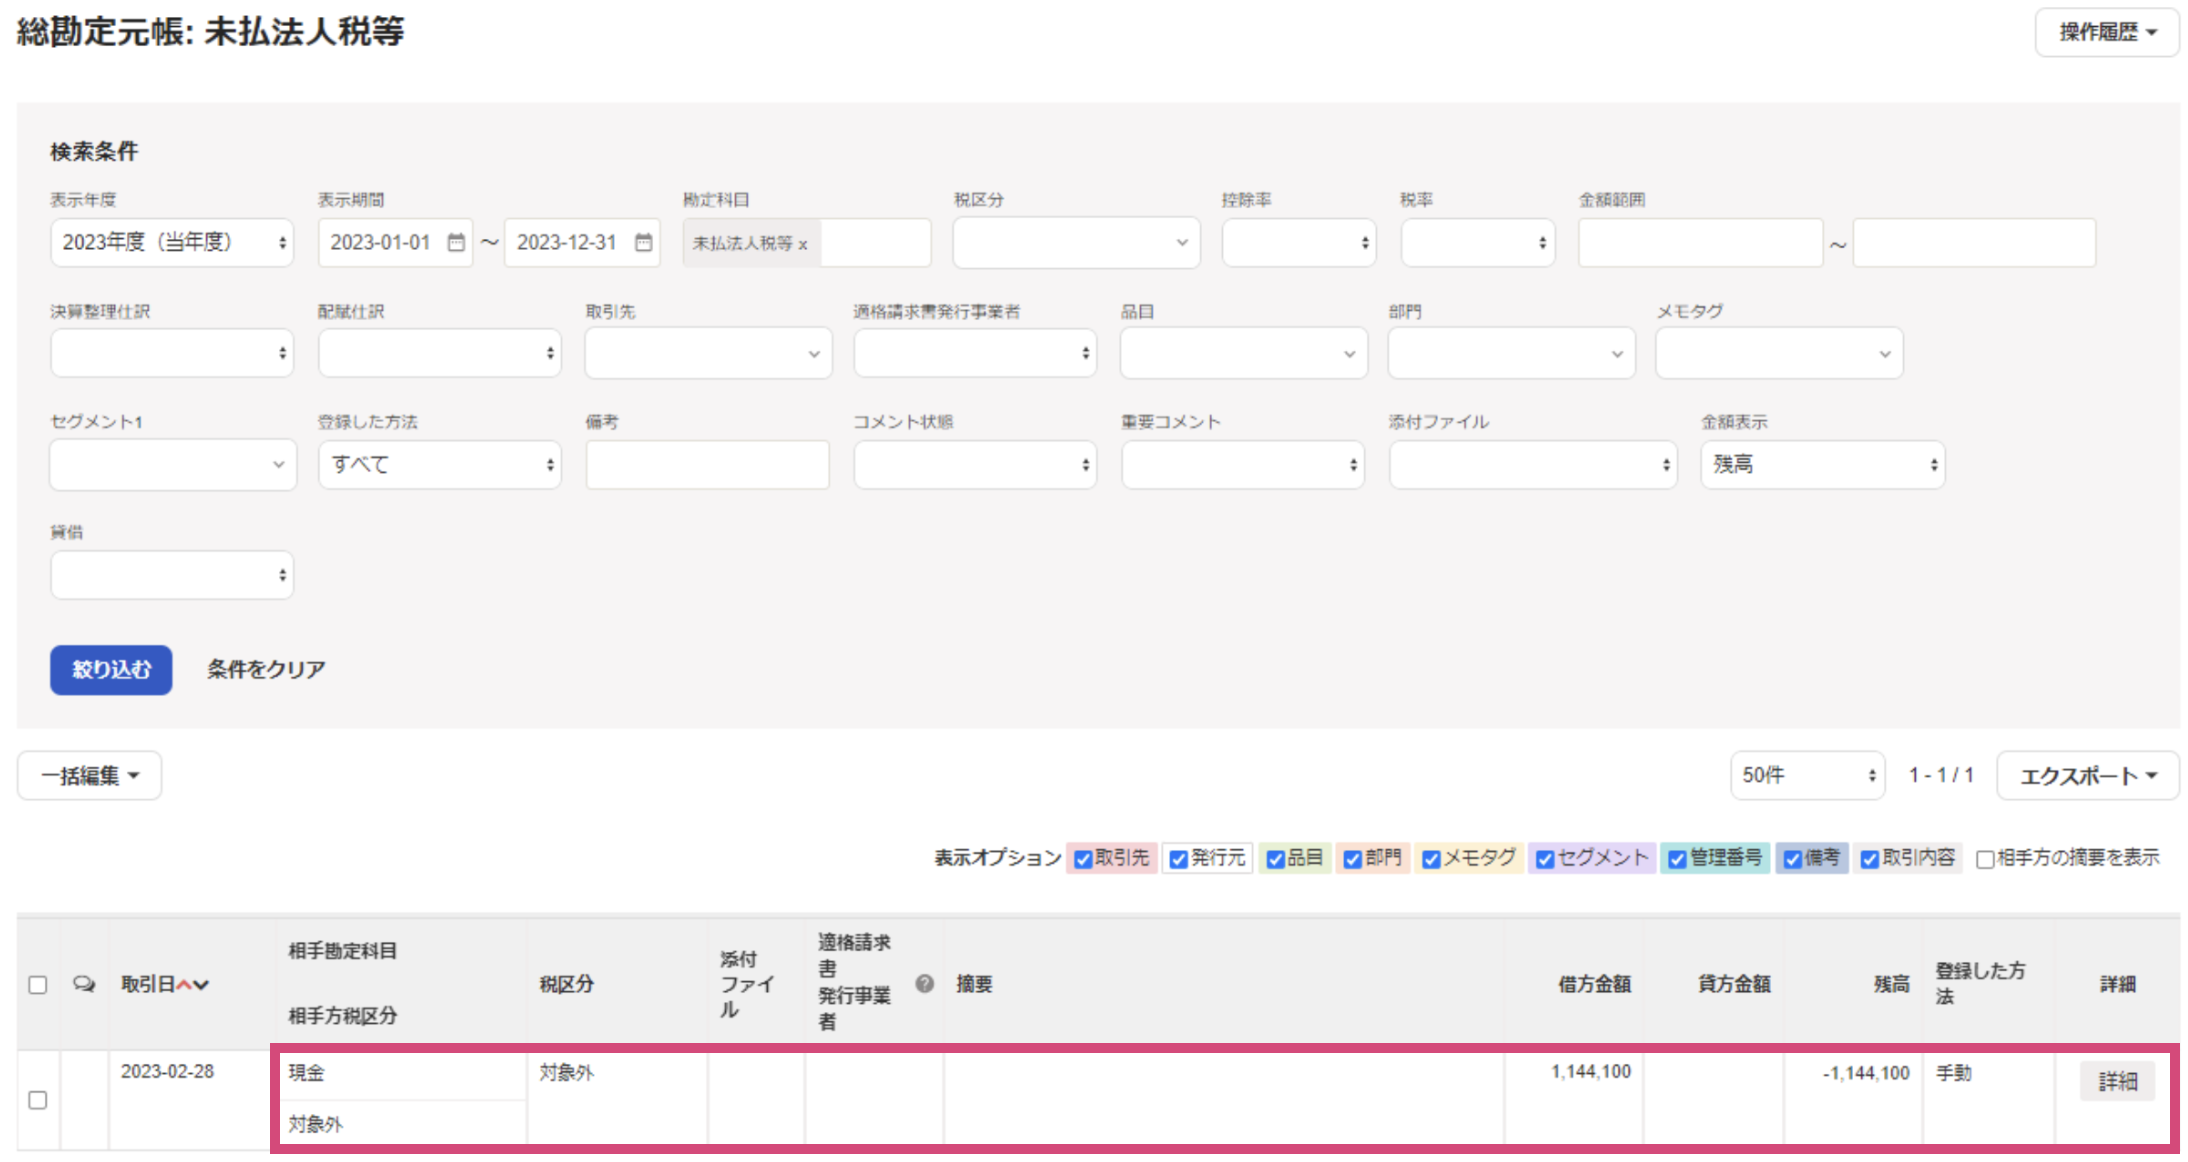
Task: Click the 2023-12-31 end date field
Action: (582, 243)
